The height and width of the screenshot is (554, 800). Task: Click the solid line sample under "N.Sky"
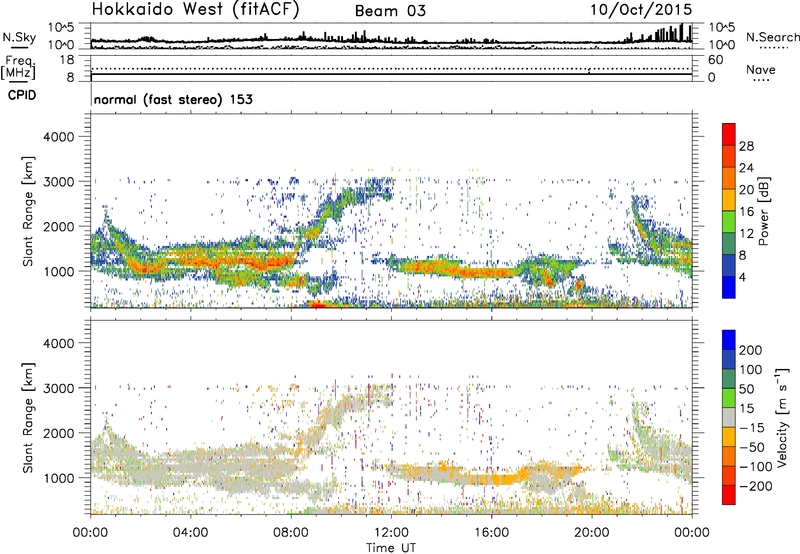point(19,47)
